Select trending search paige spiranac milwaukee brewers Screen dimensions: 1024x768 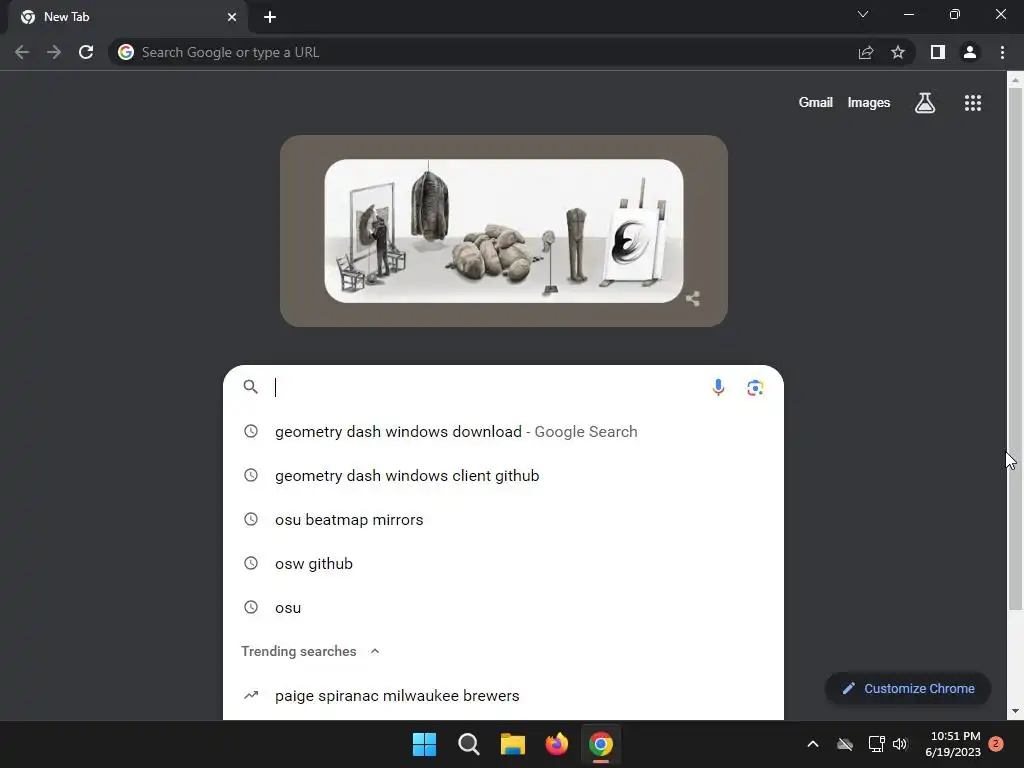coord(503,696)
